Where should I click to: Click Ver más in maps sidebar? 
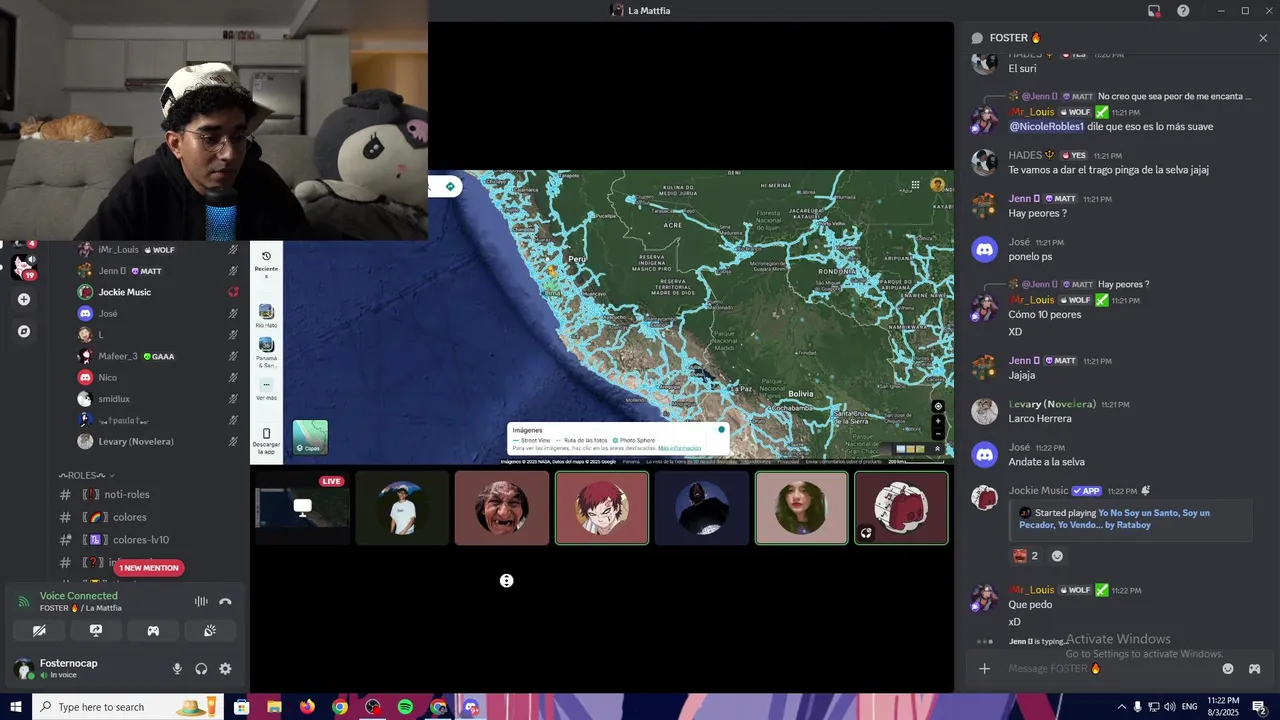click(x=266, y=389)
